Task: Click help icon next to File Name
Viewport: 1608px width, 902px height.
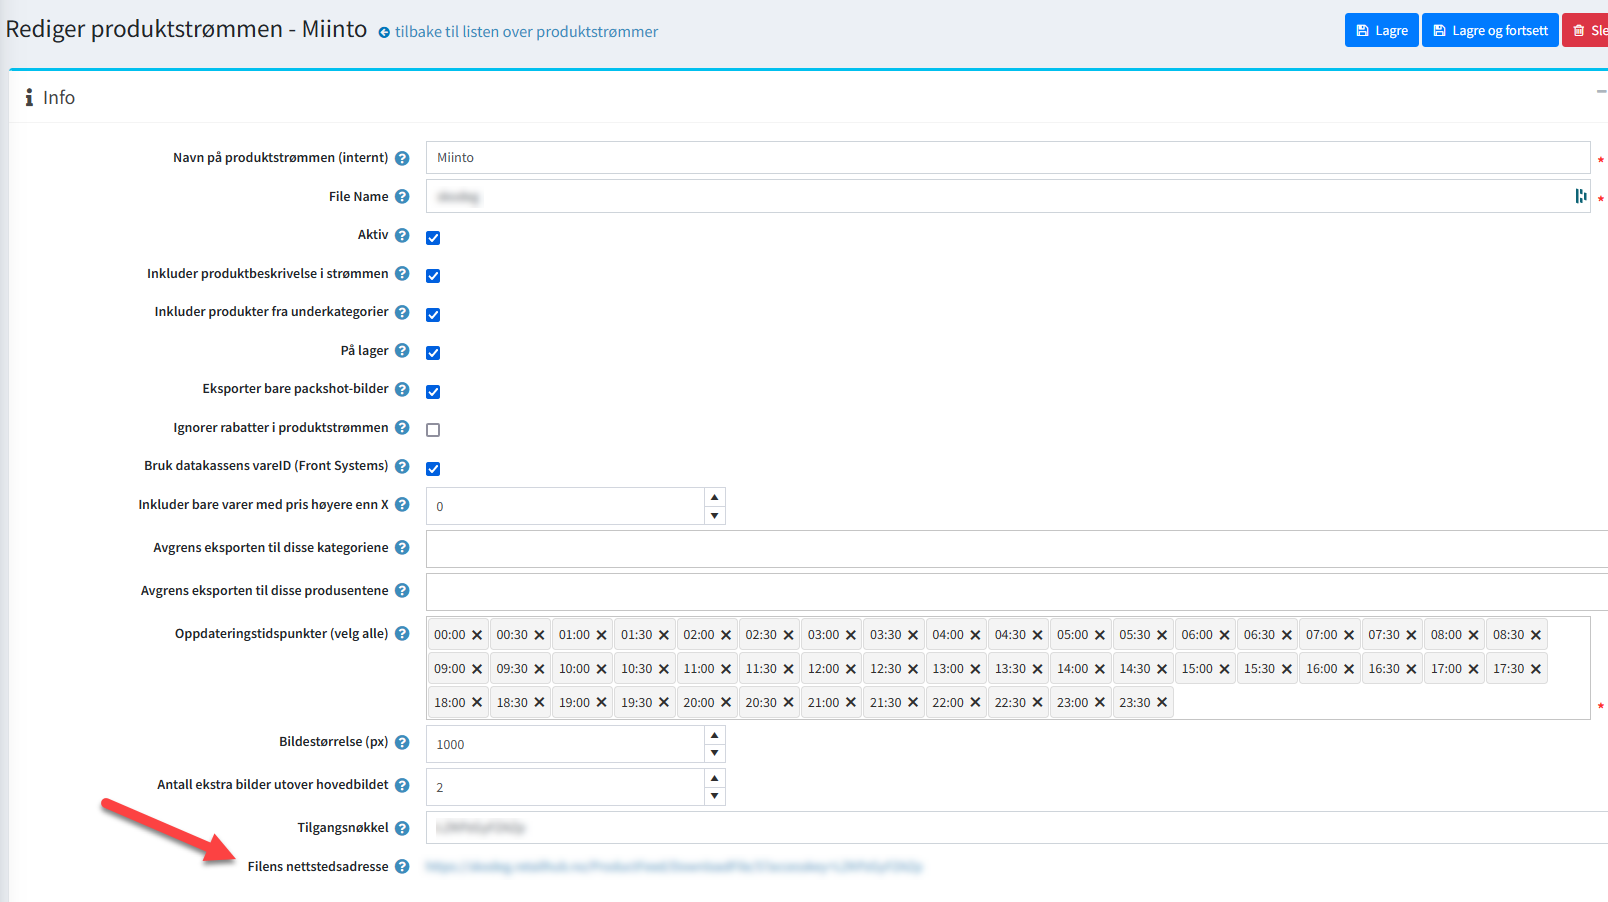Action: click(x=402, y=197)
